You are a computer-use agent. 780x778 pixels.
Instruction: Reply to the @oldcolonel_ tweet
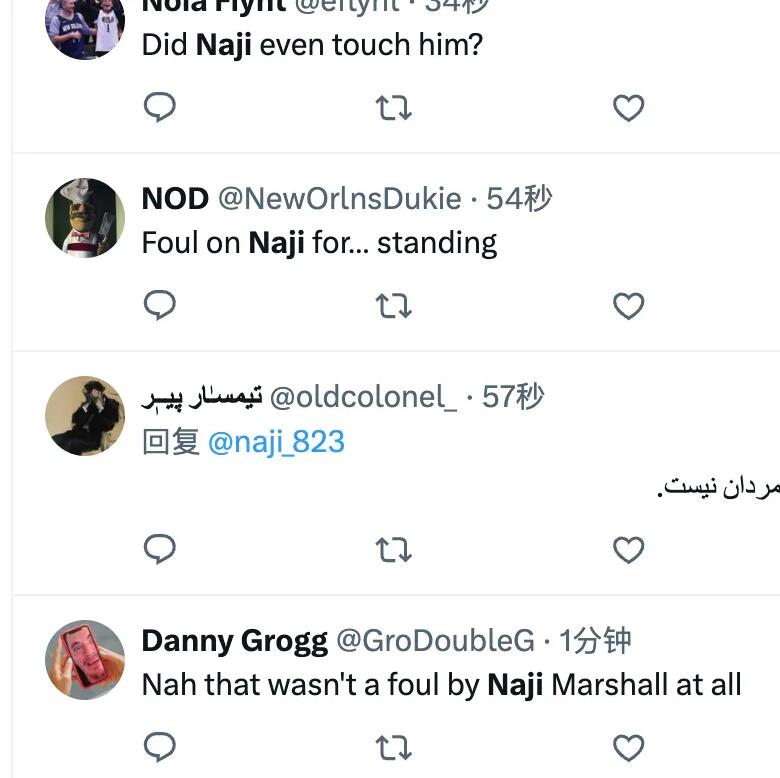(160, 549)
